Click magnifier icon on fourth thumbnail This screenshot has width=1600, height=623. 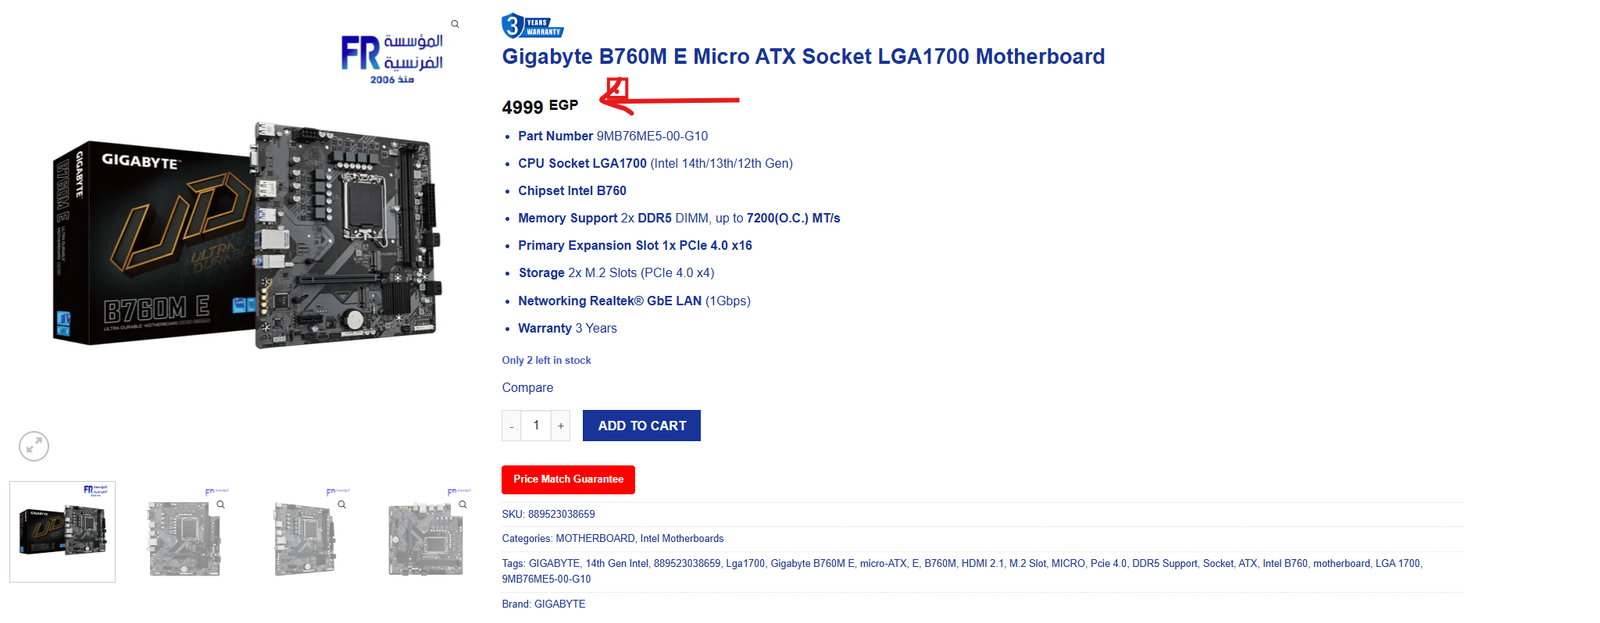(x=463, y=505)
